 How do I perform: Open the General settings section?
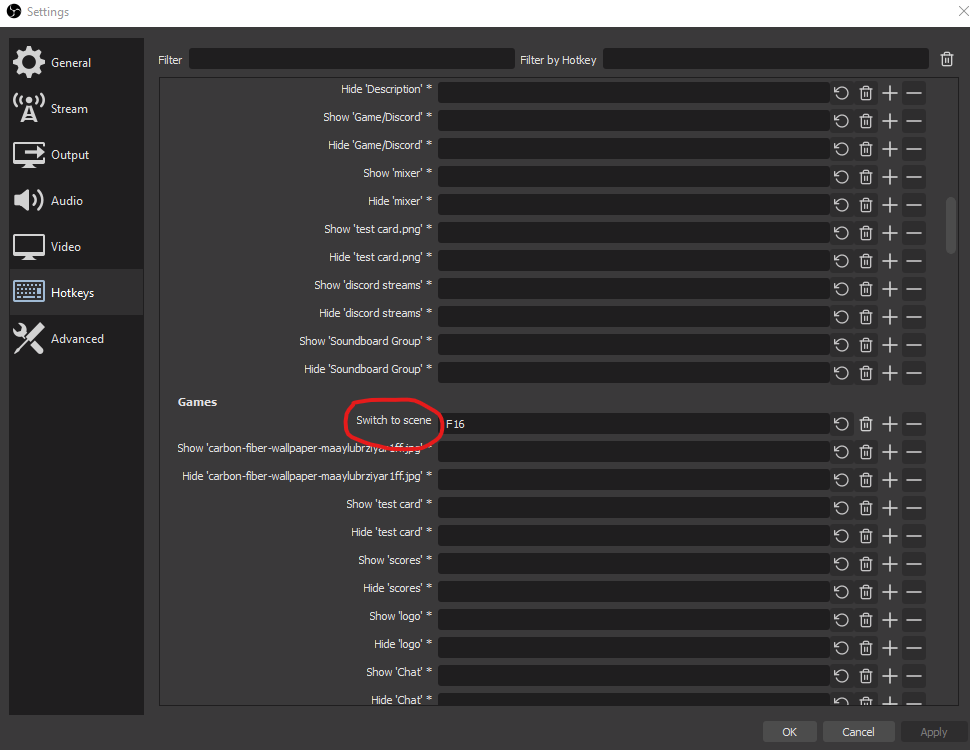click(76, 62)
